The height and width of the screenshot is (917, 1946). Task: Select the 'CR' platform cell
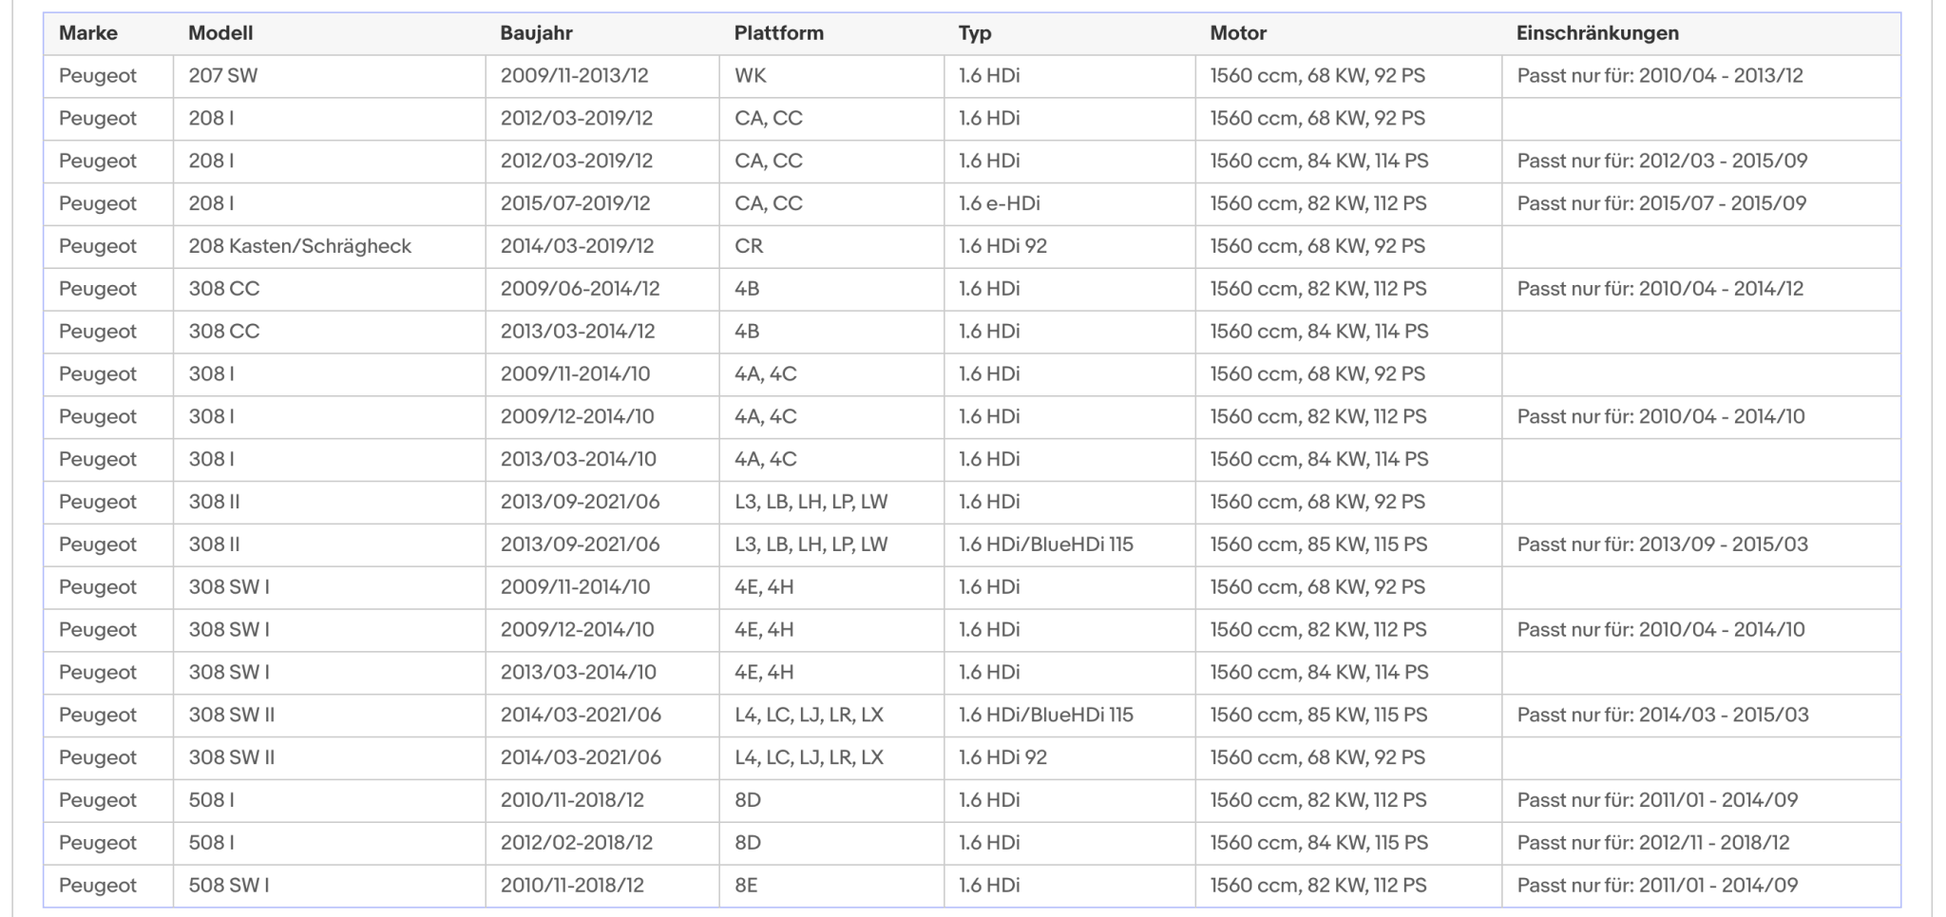click(748, 246)
